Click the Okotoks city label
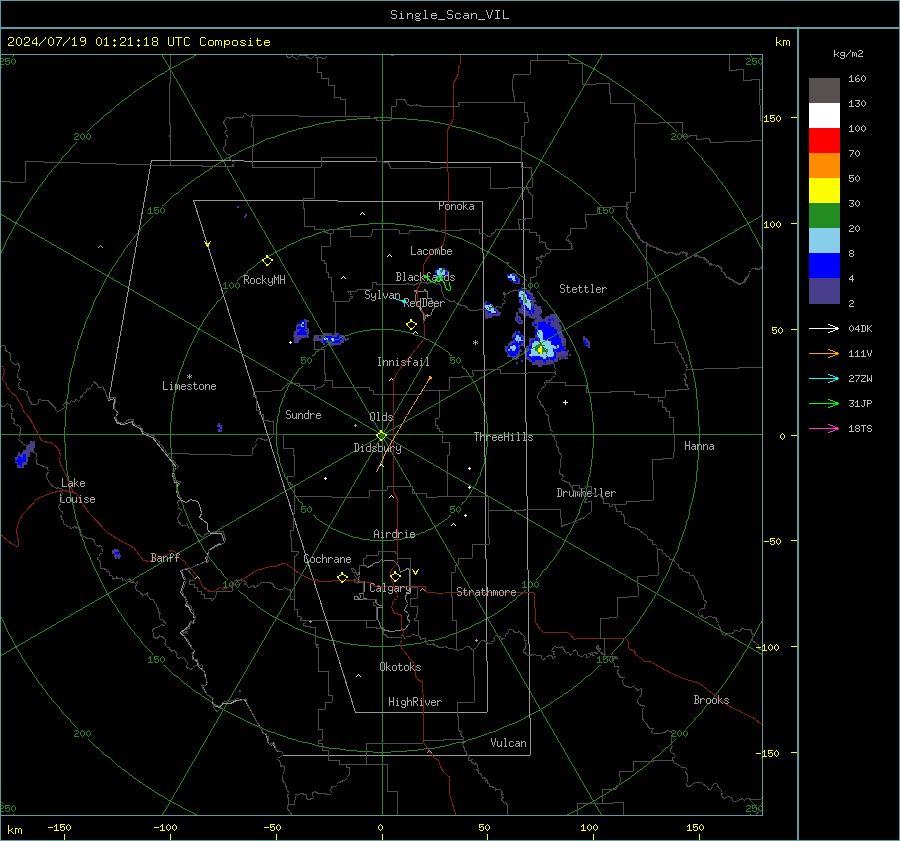900x841 pixels. [x=400, y=667]
